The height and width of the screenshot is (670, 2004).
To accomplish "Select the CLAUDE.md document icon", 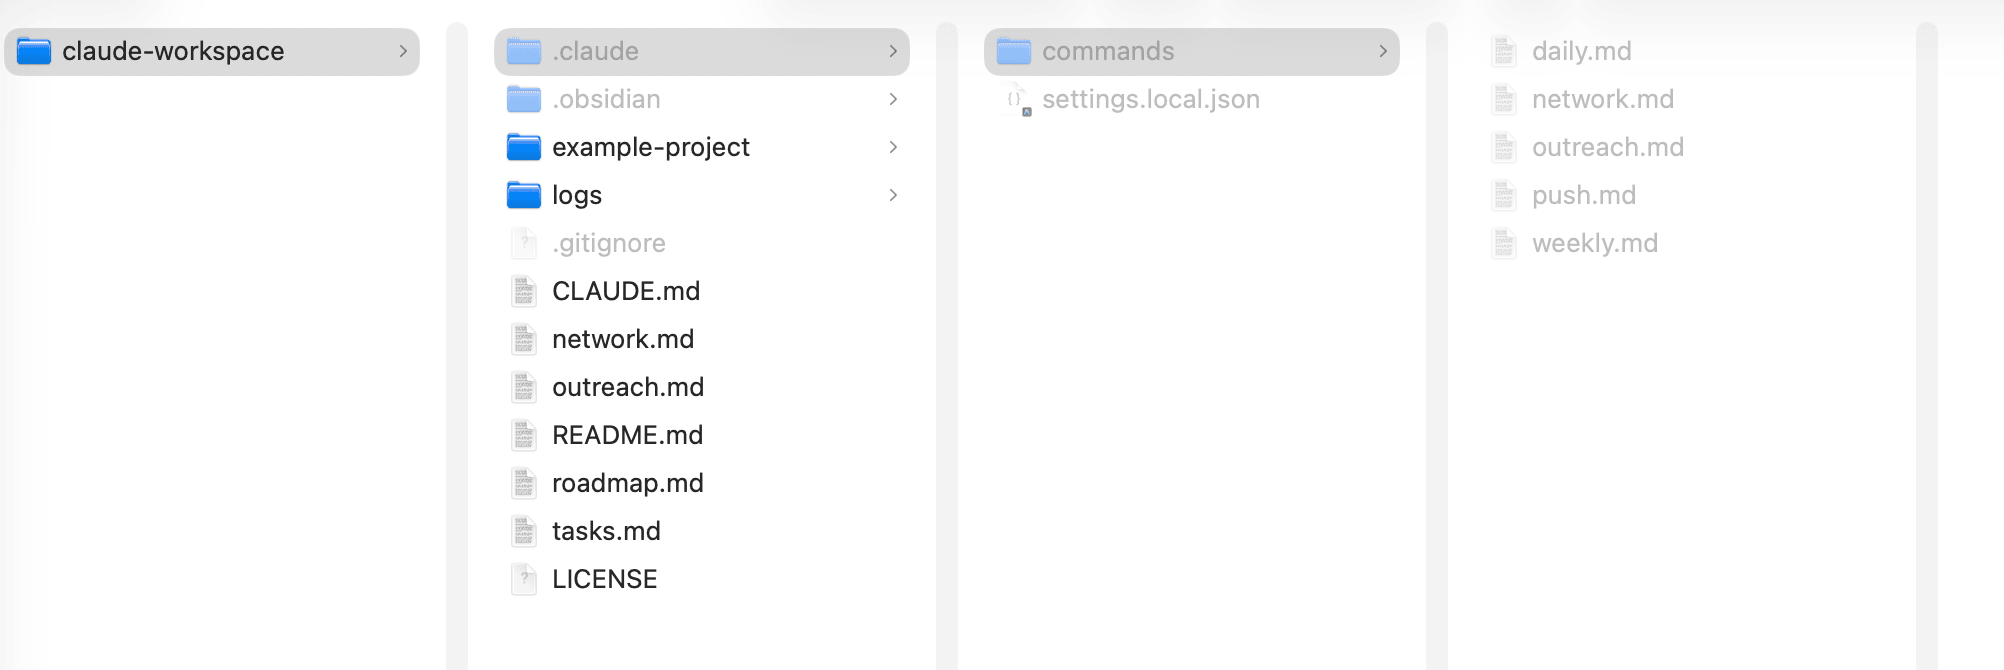I will (x=523, y=291).
